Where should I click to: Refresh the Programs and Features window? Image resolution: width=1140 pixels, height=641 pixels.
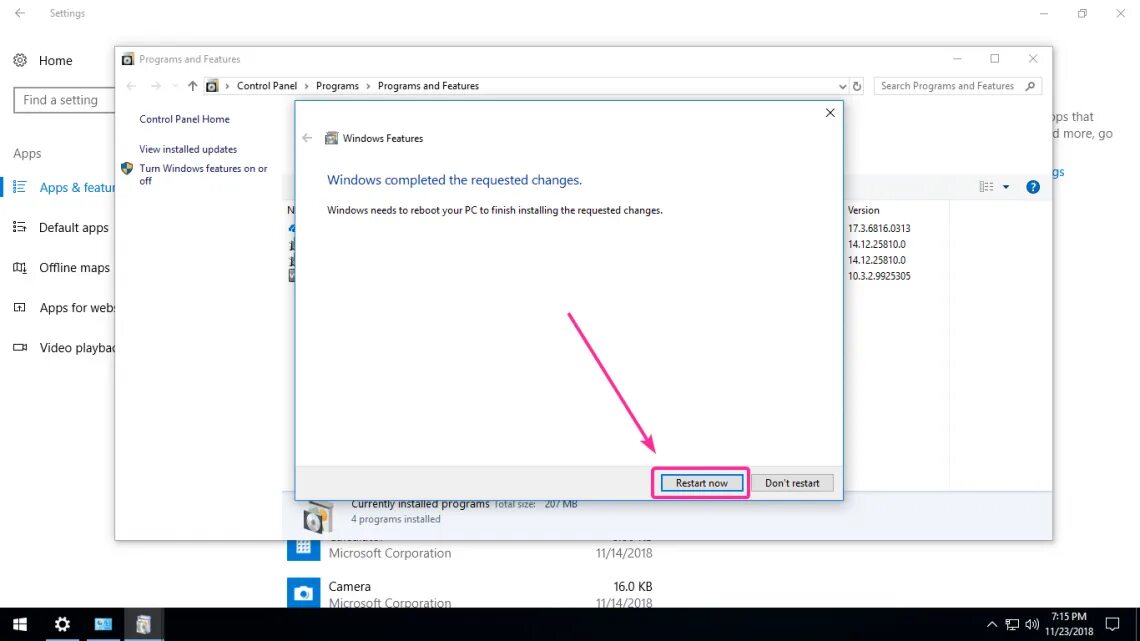pyautogui.click(x=857, y=86)
